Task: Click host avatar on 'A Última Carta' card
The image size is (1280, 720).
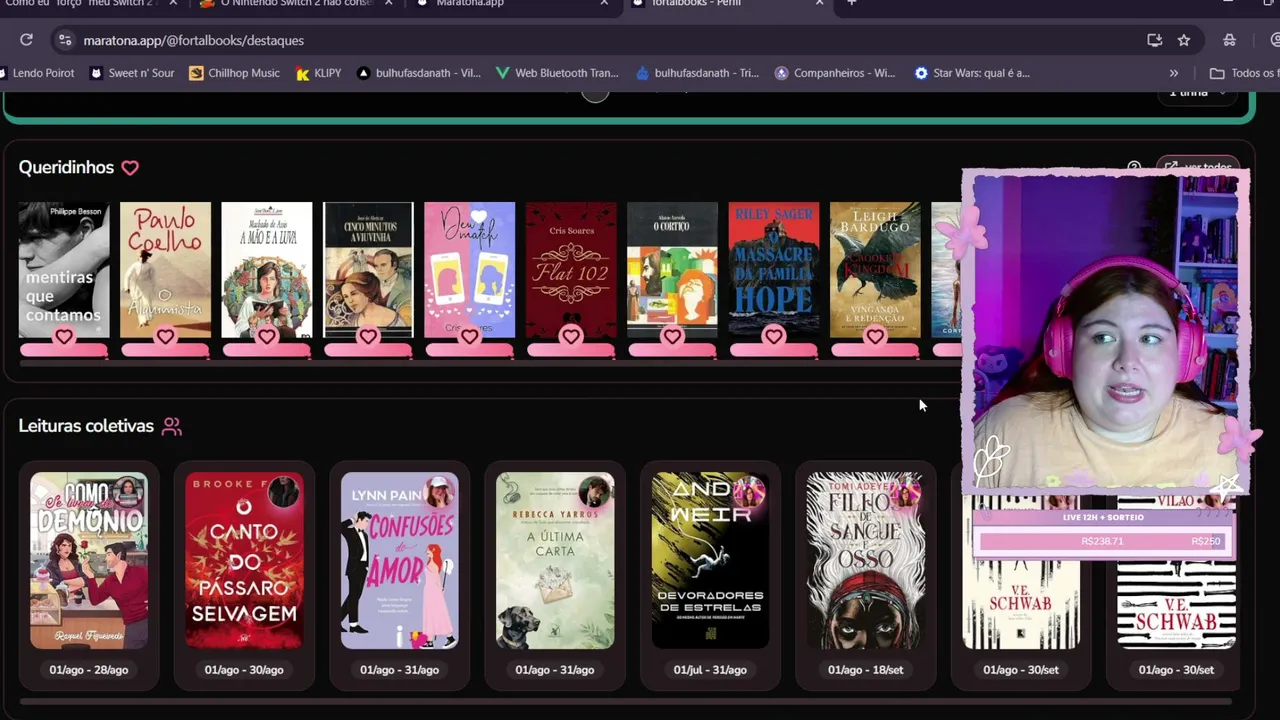Action: coord(594,492)
